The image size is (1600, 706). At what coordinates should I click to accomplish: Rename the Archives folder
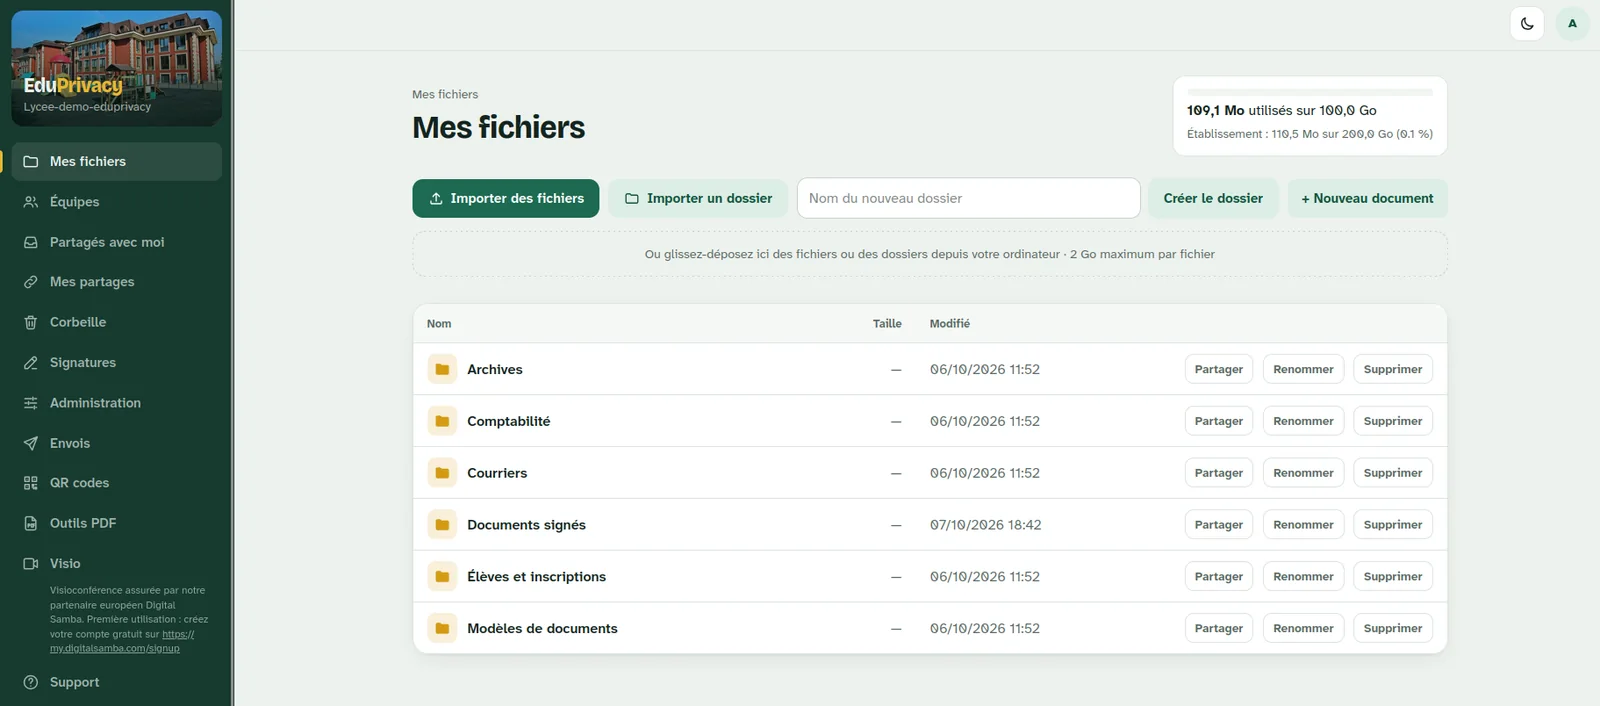tap(1303, 369)
